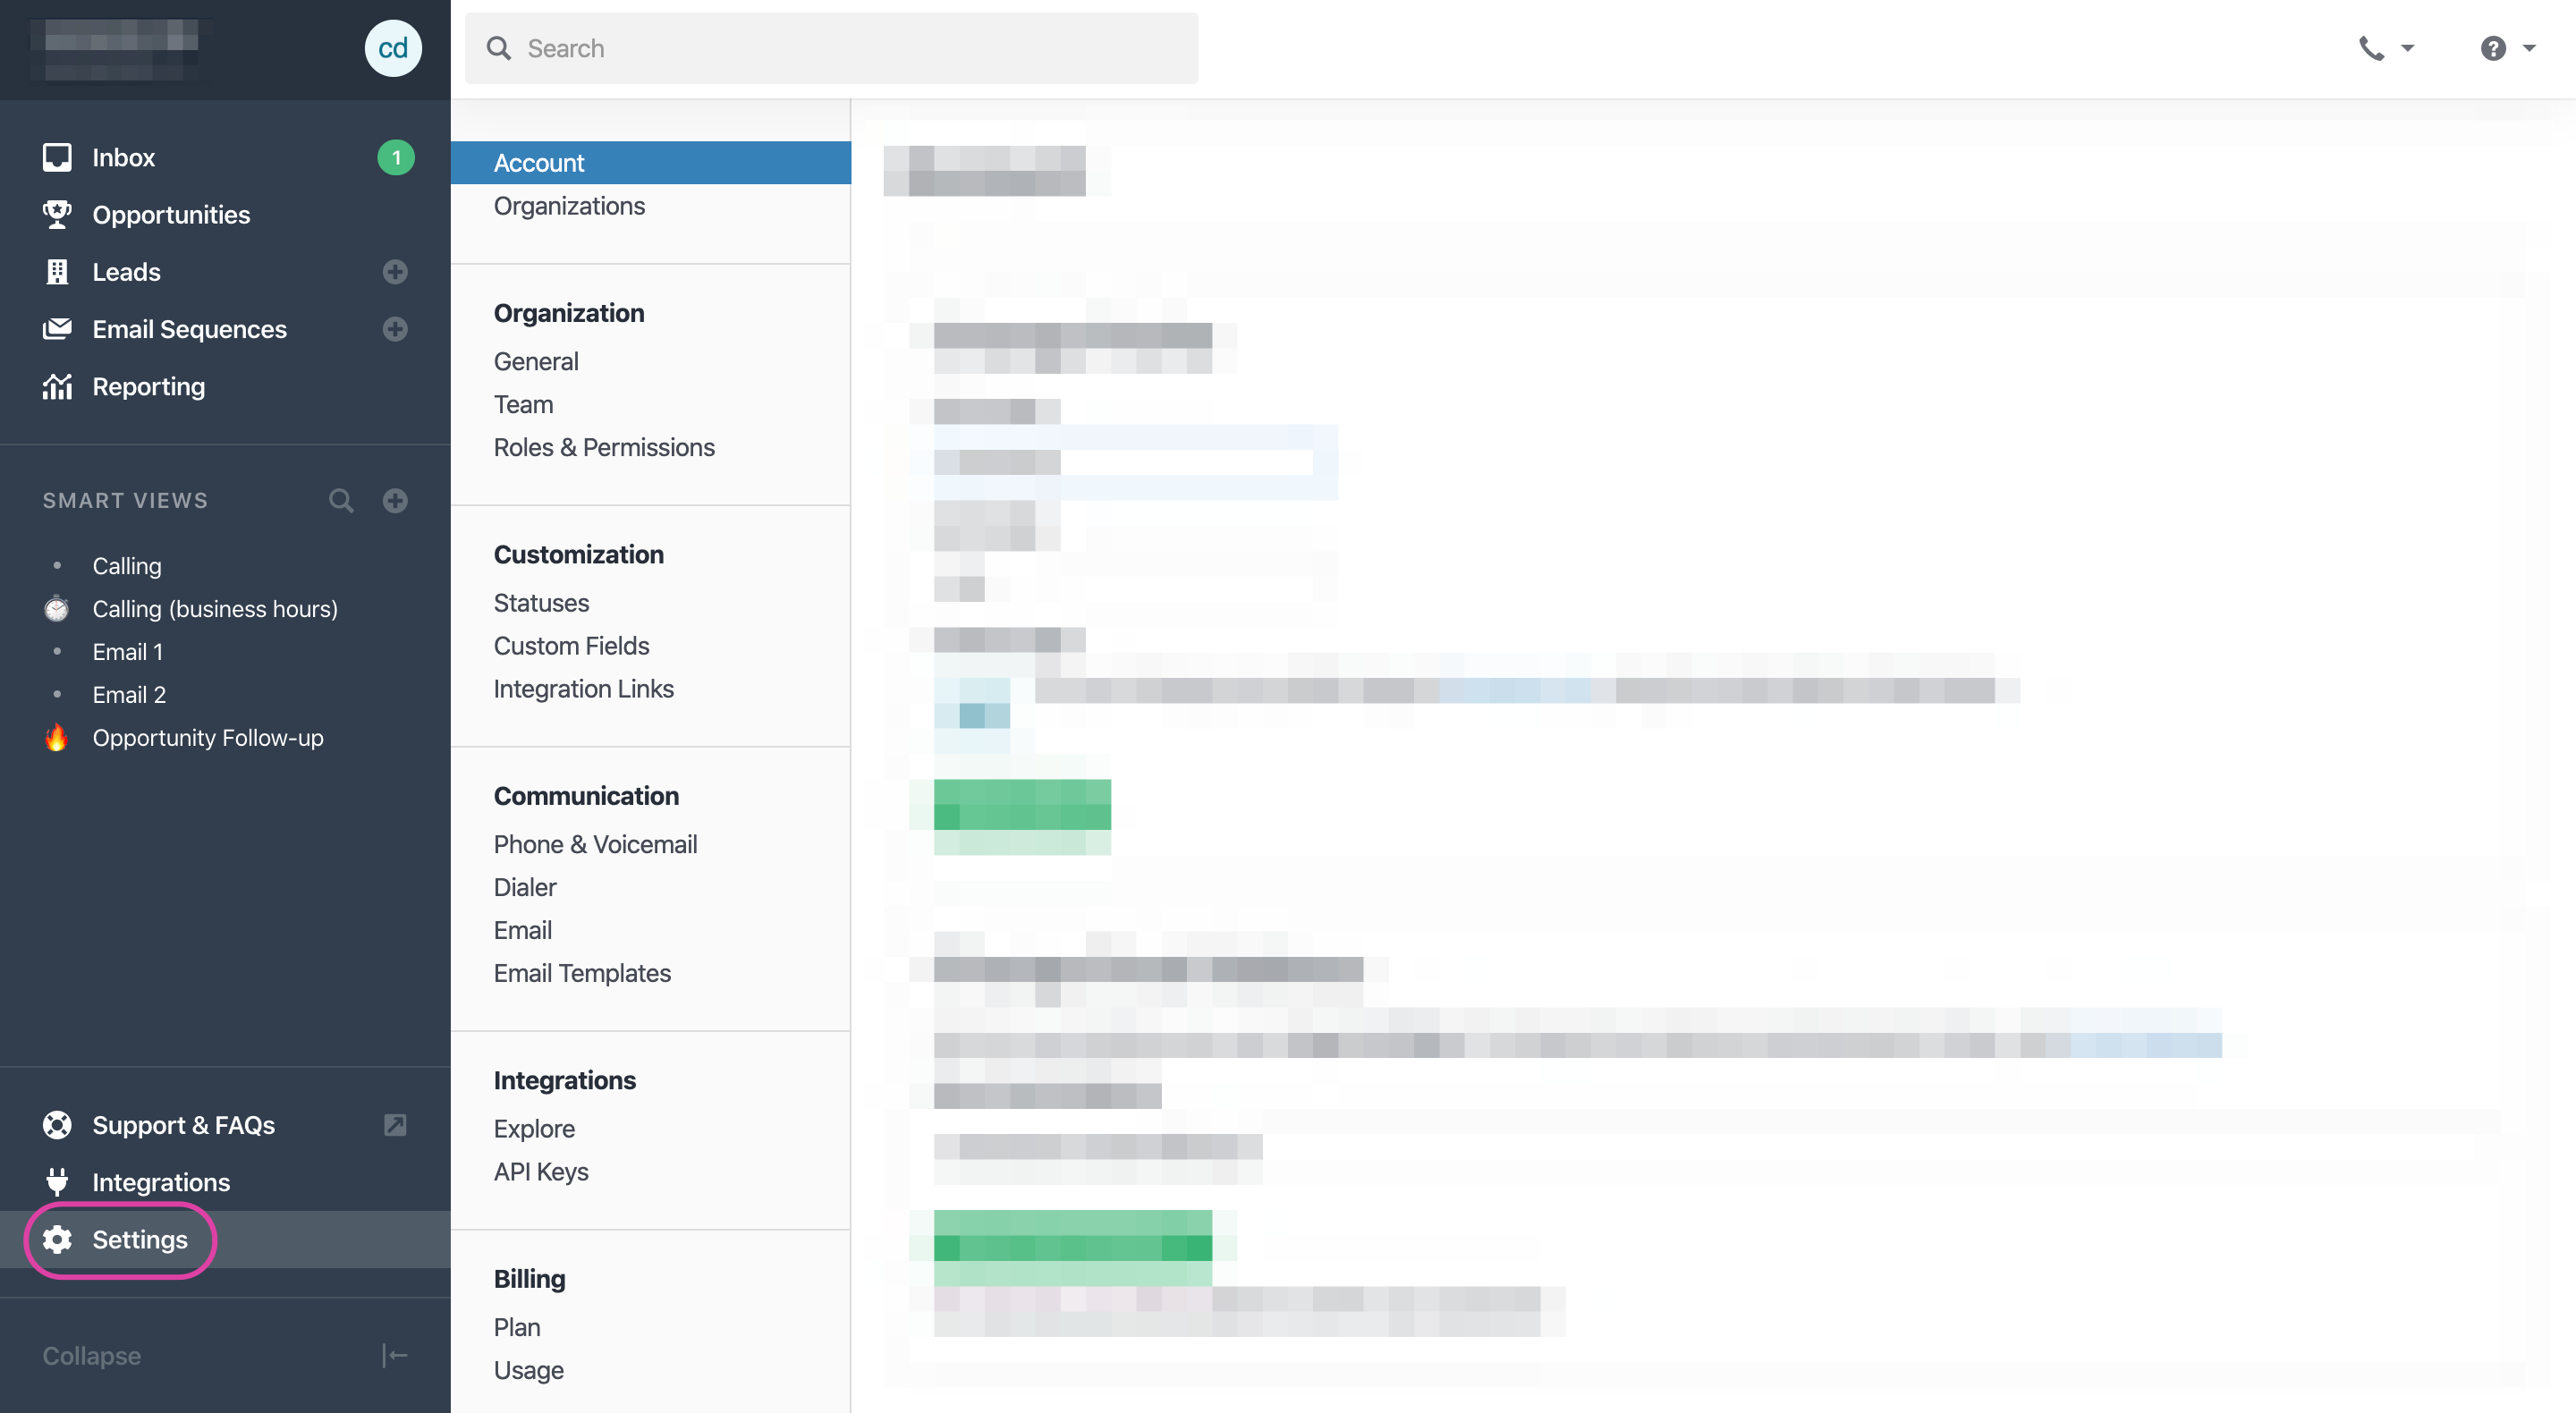Open Calling (business hours) smart view

pyautogui.click(x=215, y=608)
